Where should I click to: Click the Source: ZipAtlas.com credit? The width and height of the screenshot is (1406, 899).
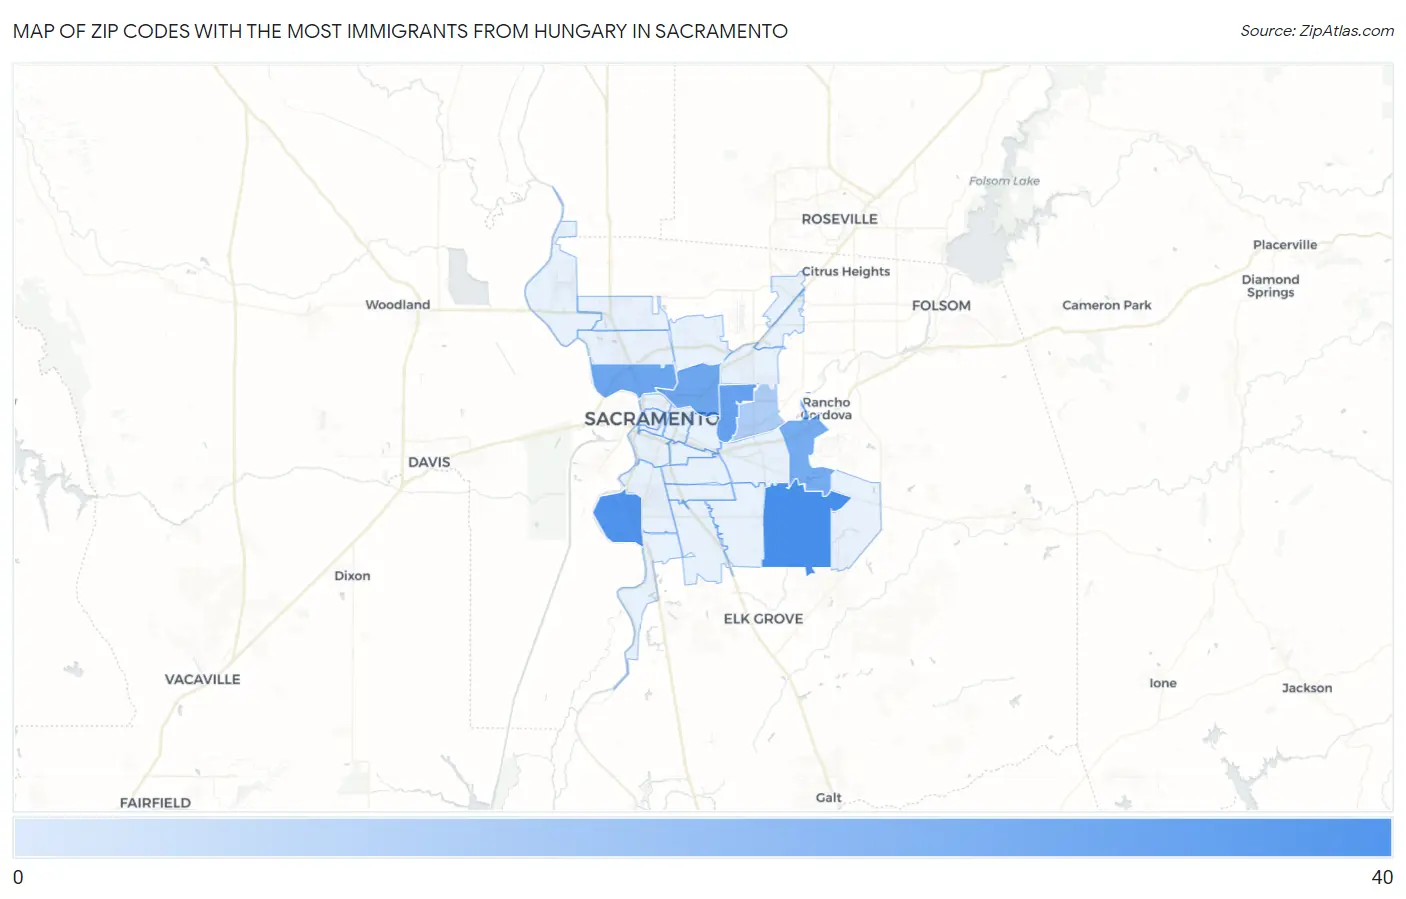[1317, 31]
